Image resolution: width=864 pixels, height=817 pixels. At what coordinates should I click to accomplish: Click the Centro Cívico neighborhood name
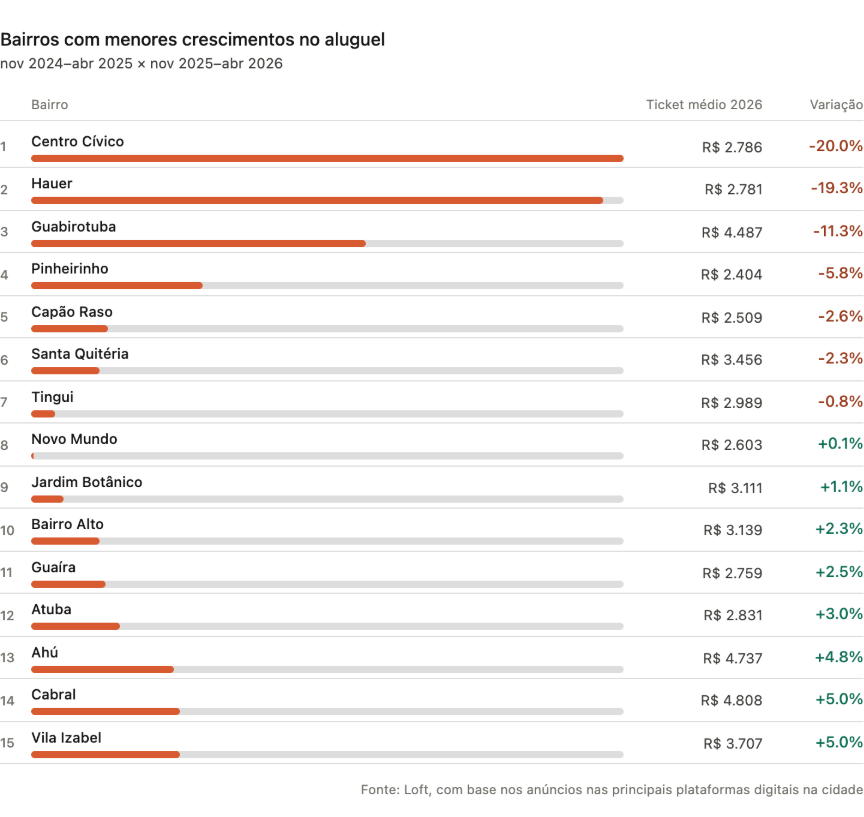pyautogui.click(x=77, y=142)
